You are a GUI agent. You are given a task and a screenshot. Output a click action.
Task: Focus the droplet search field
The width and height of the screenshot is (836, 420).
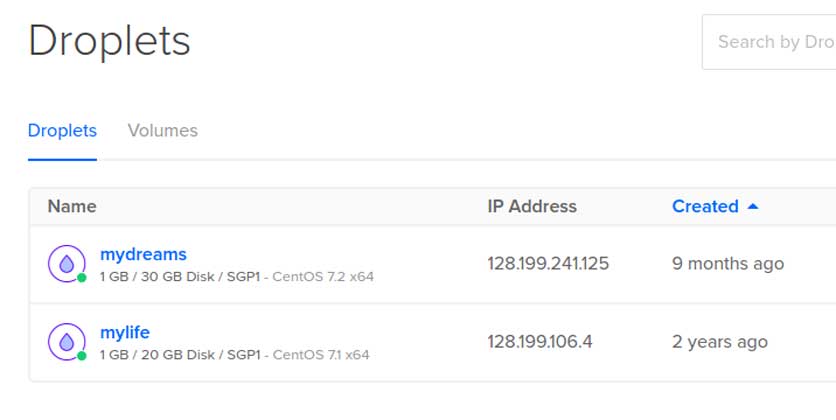770,42
